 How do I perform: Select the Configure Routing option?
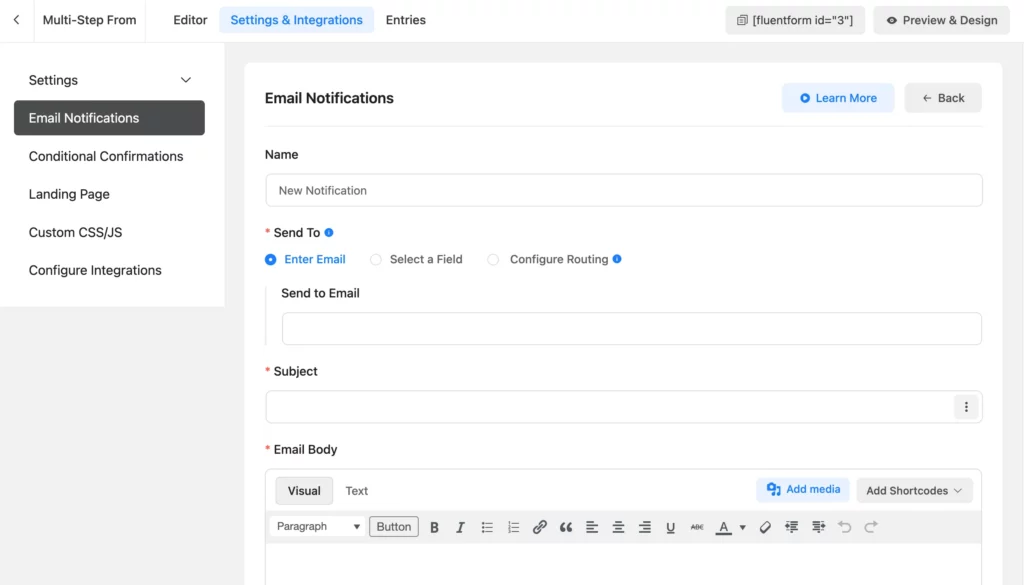coord(493,259)
